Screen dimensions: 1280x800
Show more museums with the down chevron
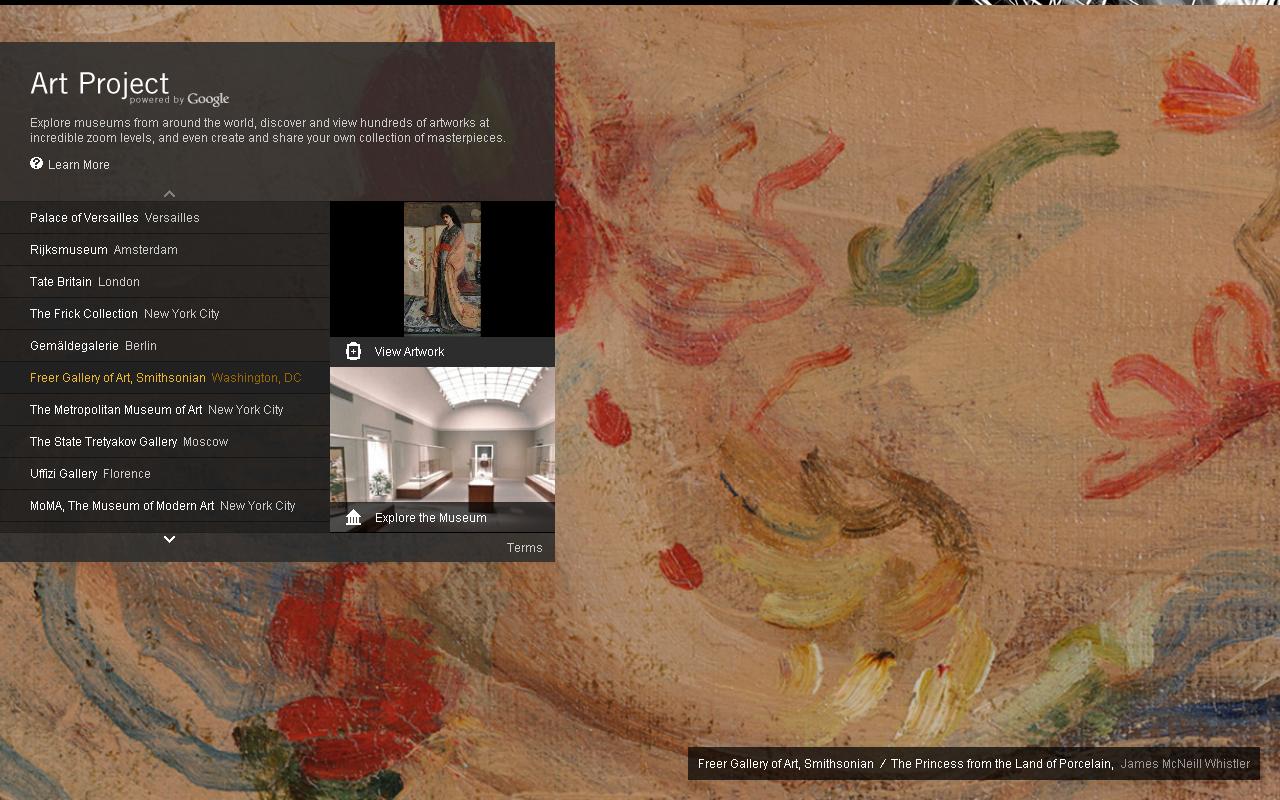(x=169, y=539)
